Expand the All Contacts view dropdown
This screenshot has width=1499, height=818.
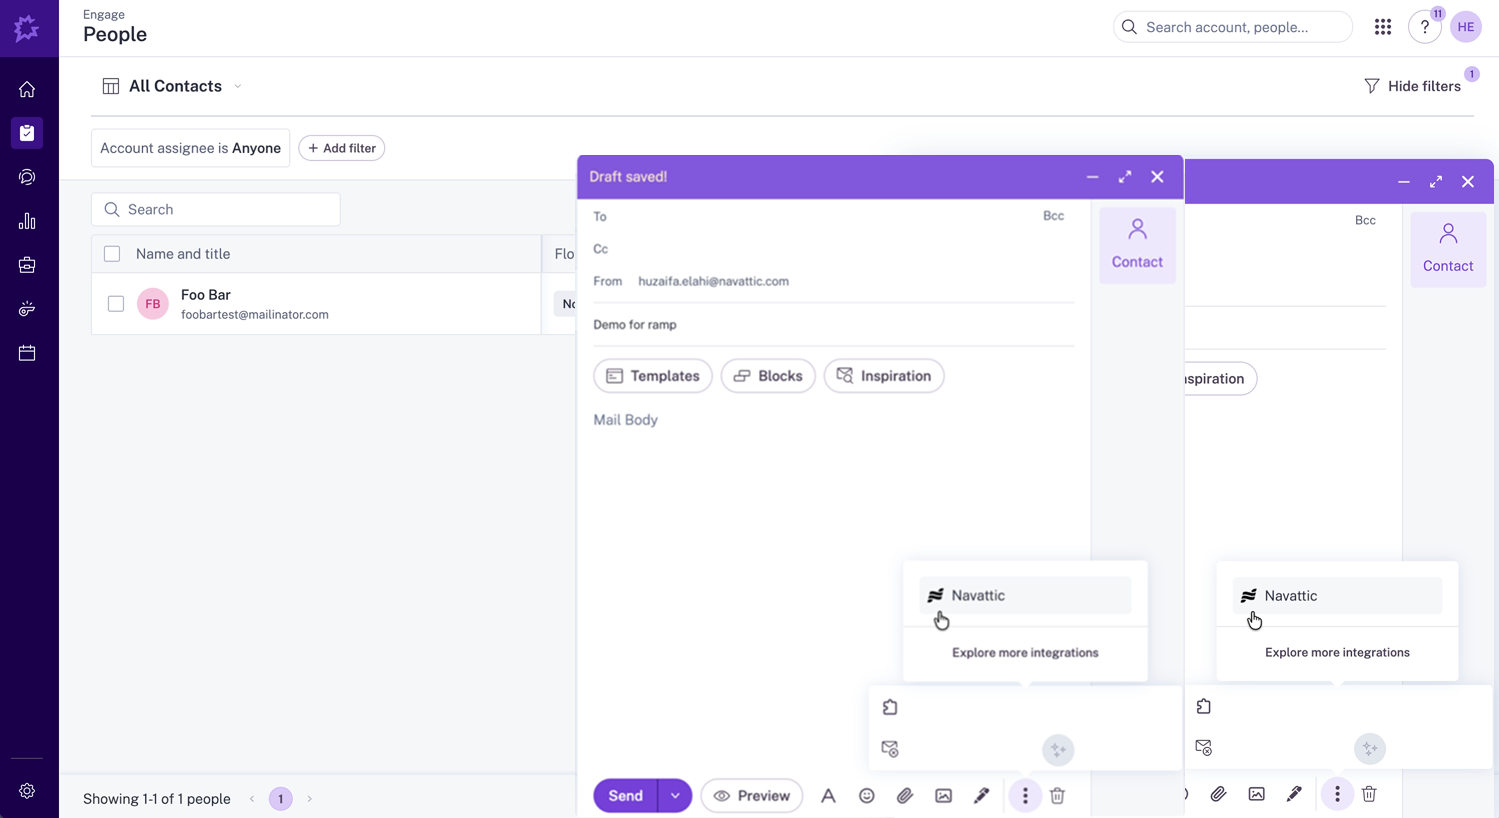(x=238, y=86)
